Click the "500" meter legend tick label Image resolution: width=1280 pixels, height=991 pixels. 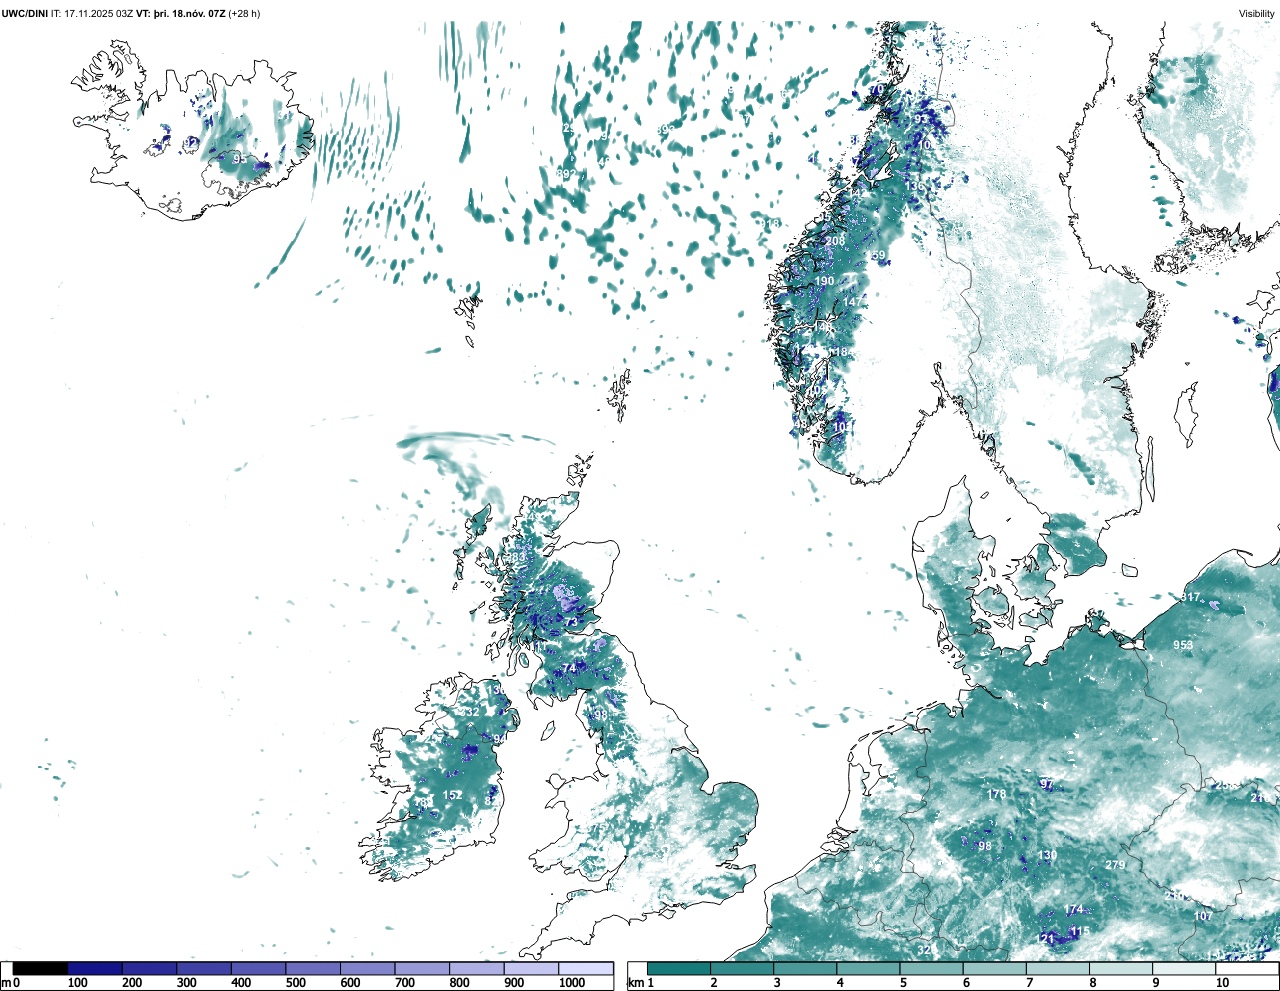point(295,983)
